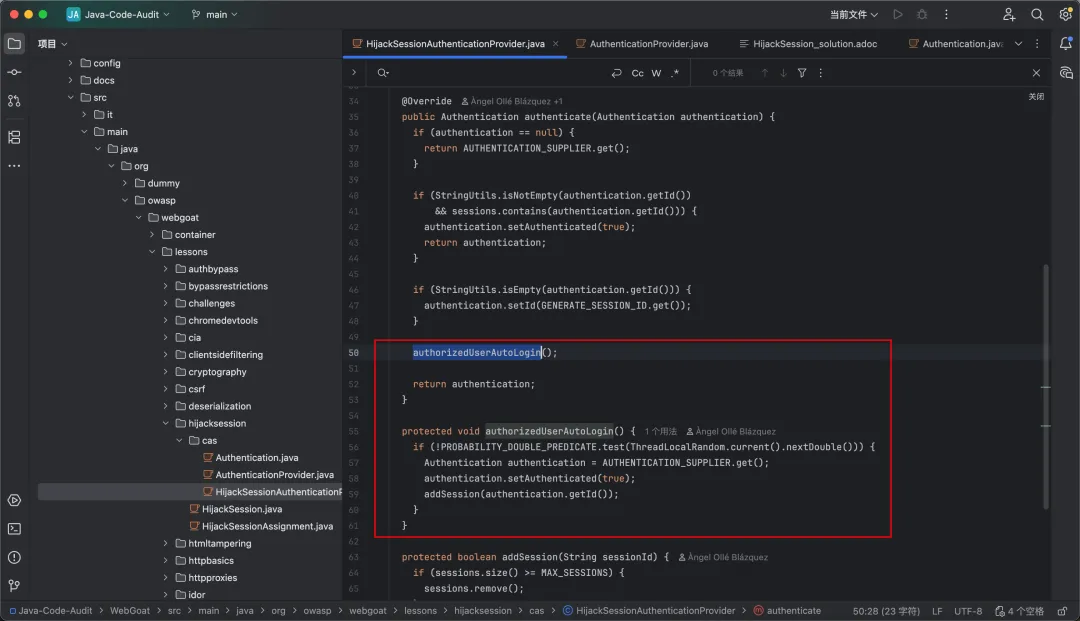Open the Structure tool window icon

pos(14,138)
